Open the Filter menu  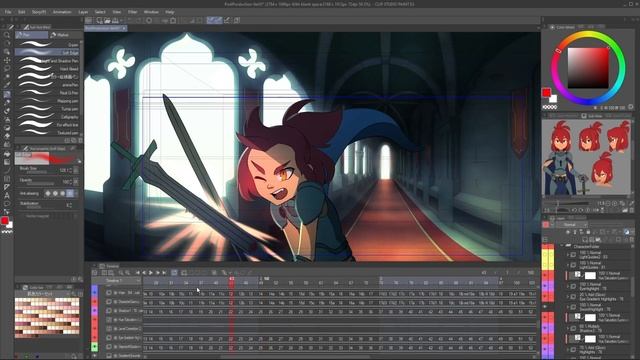click(132, 12)
